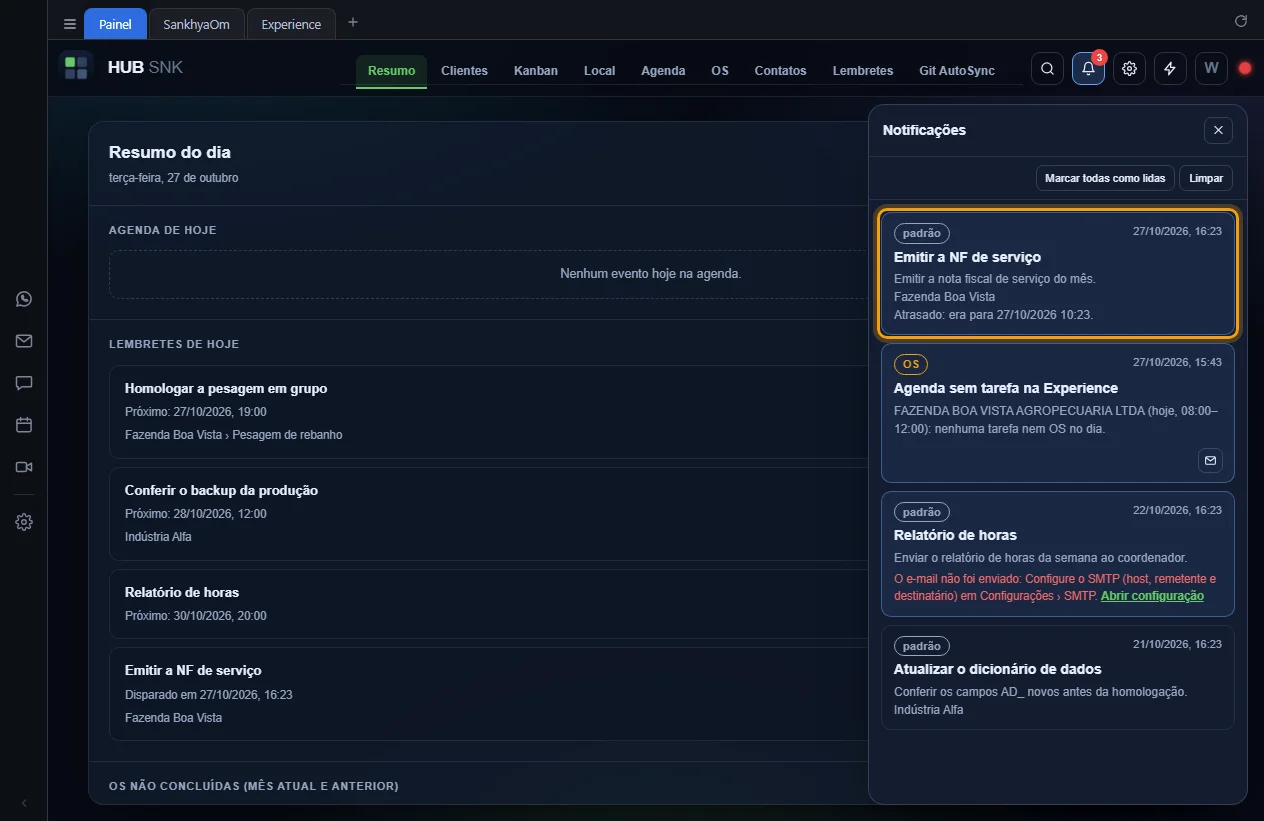Viewport: 1264px width, 821px height.
Task: Click the OS badge on the notification
Action: click(x=911, y=364)
